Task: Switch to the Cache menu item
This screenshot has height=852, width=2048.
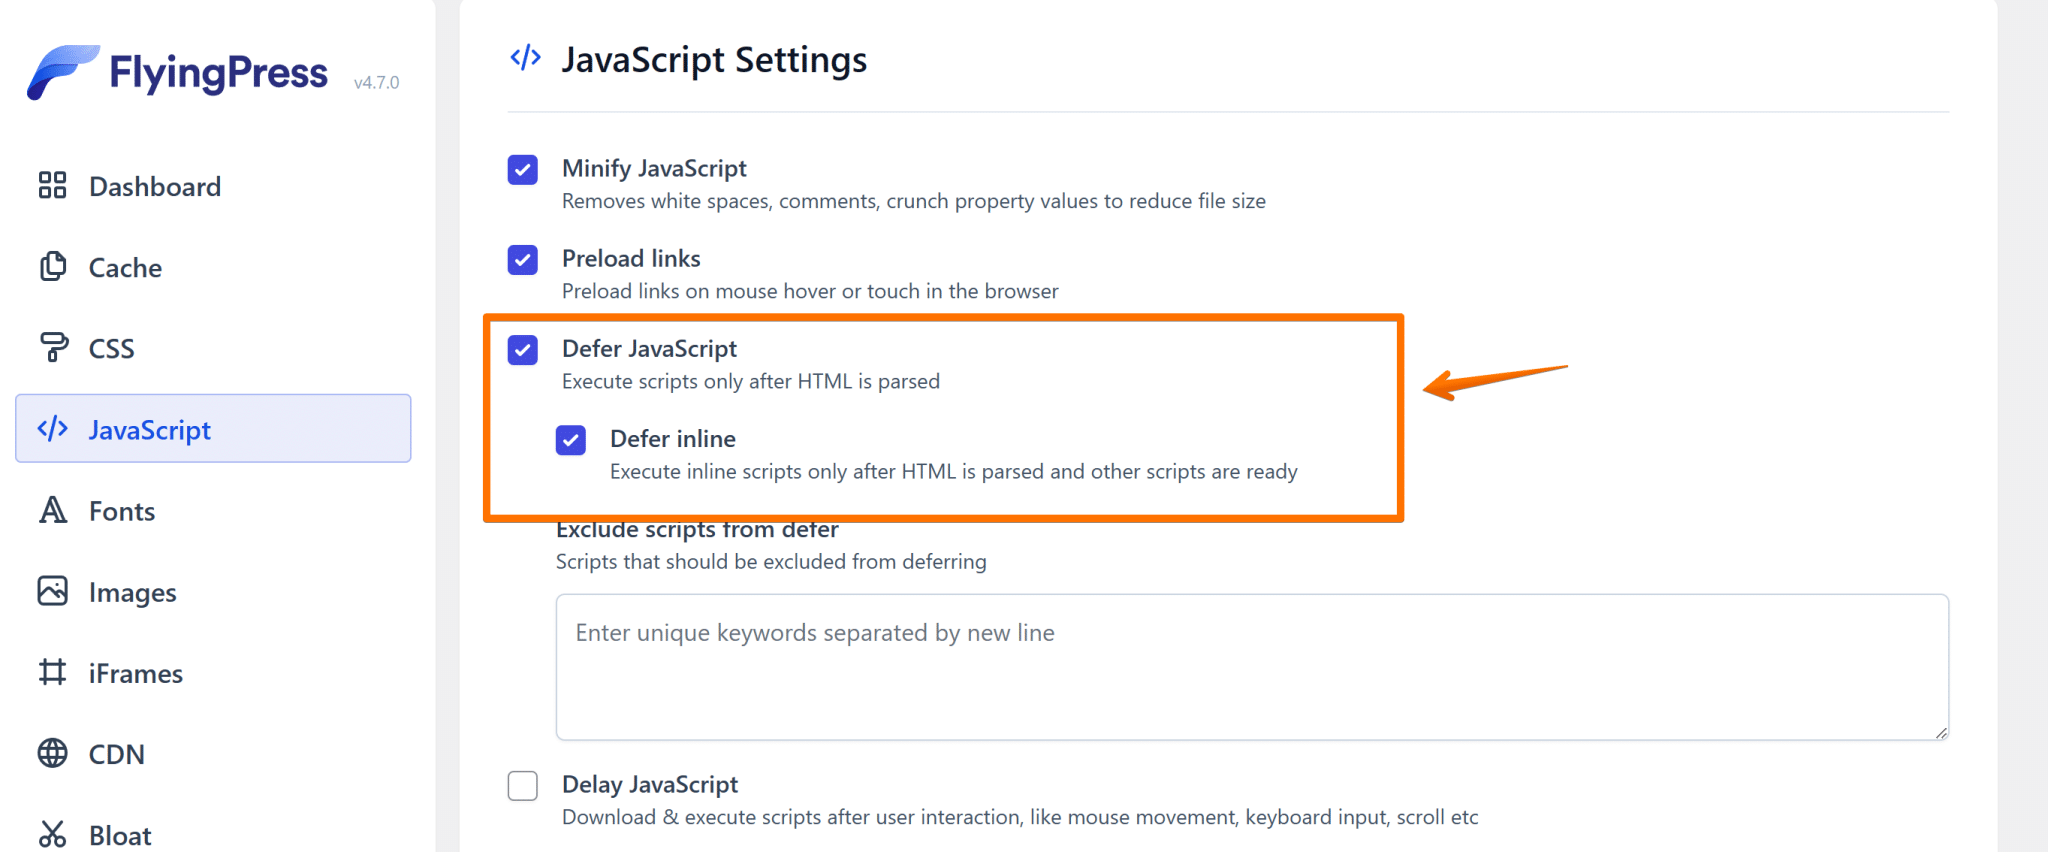Action: [125, 268]
